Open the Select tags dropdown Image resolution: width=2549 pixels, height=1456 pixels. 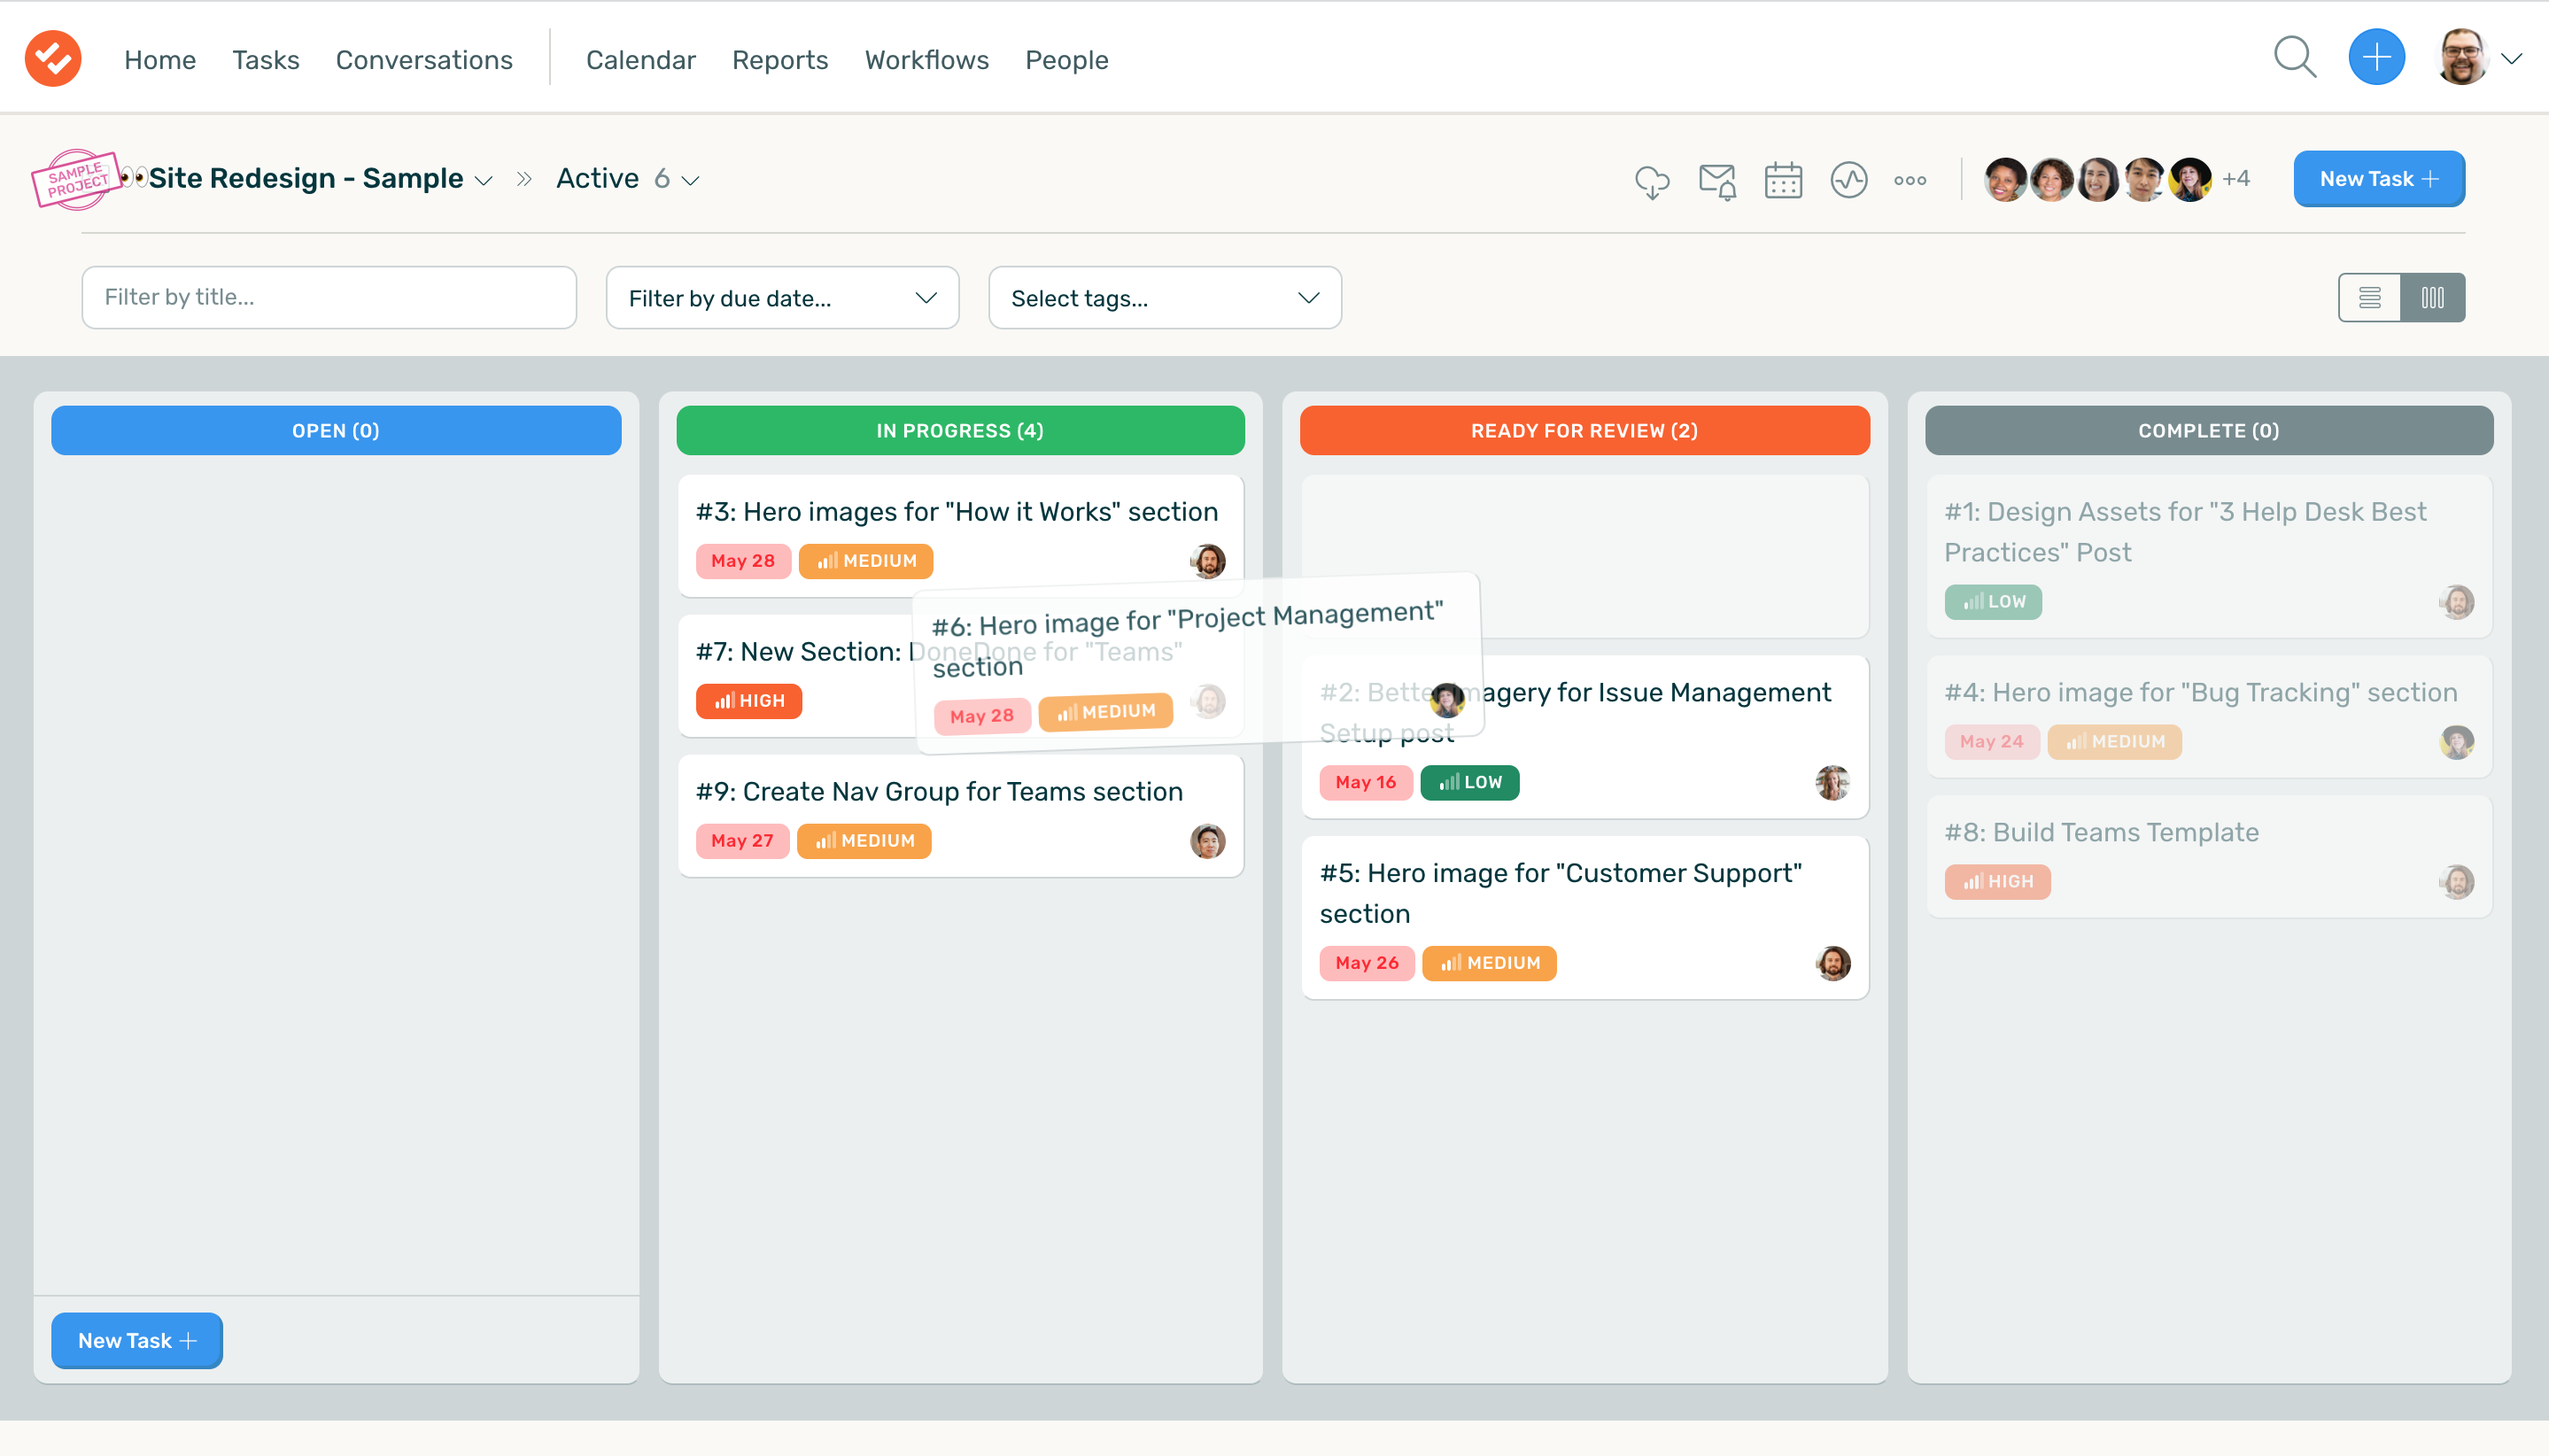pos(1164,298)
